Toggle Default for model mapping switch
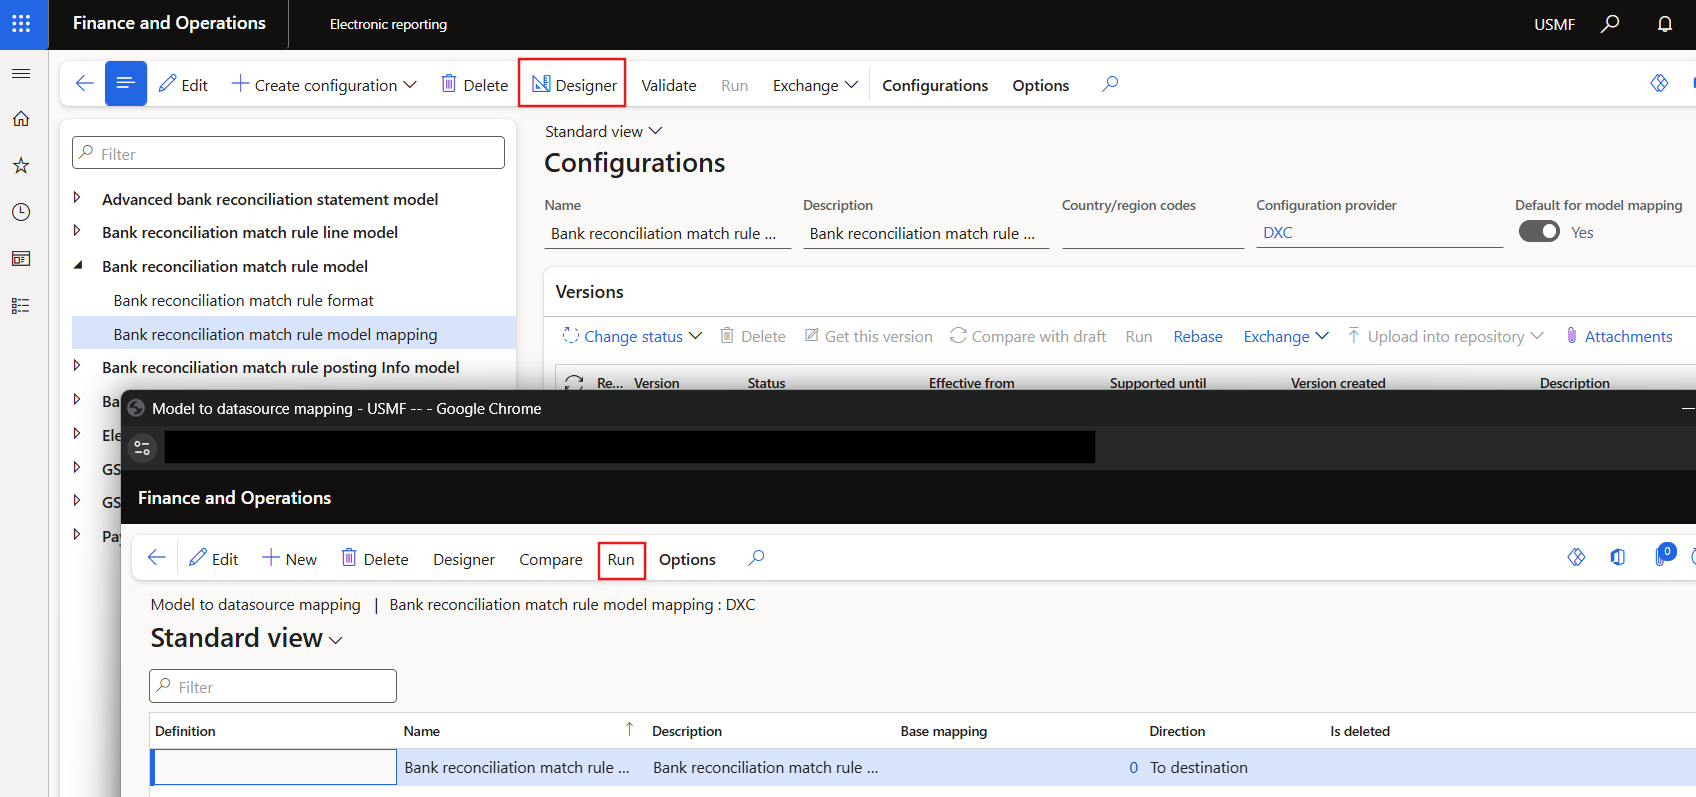The height and width of the screenshot is (797, 1696). (x=1539, y=232)
